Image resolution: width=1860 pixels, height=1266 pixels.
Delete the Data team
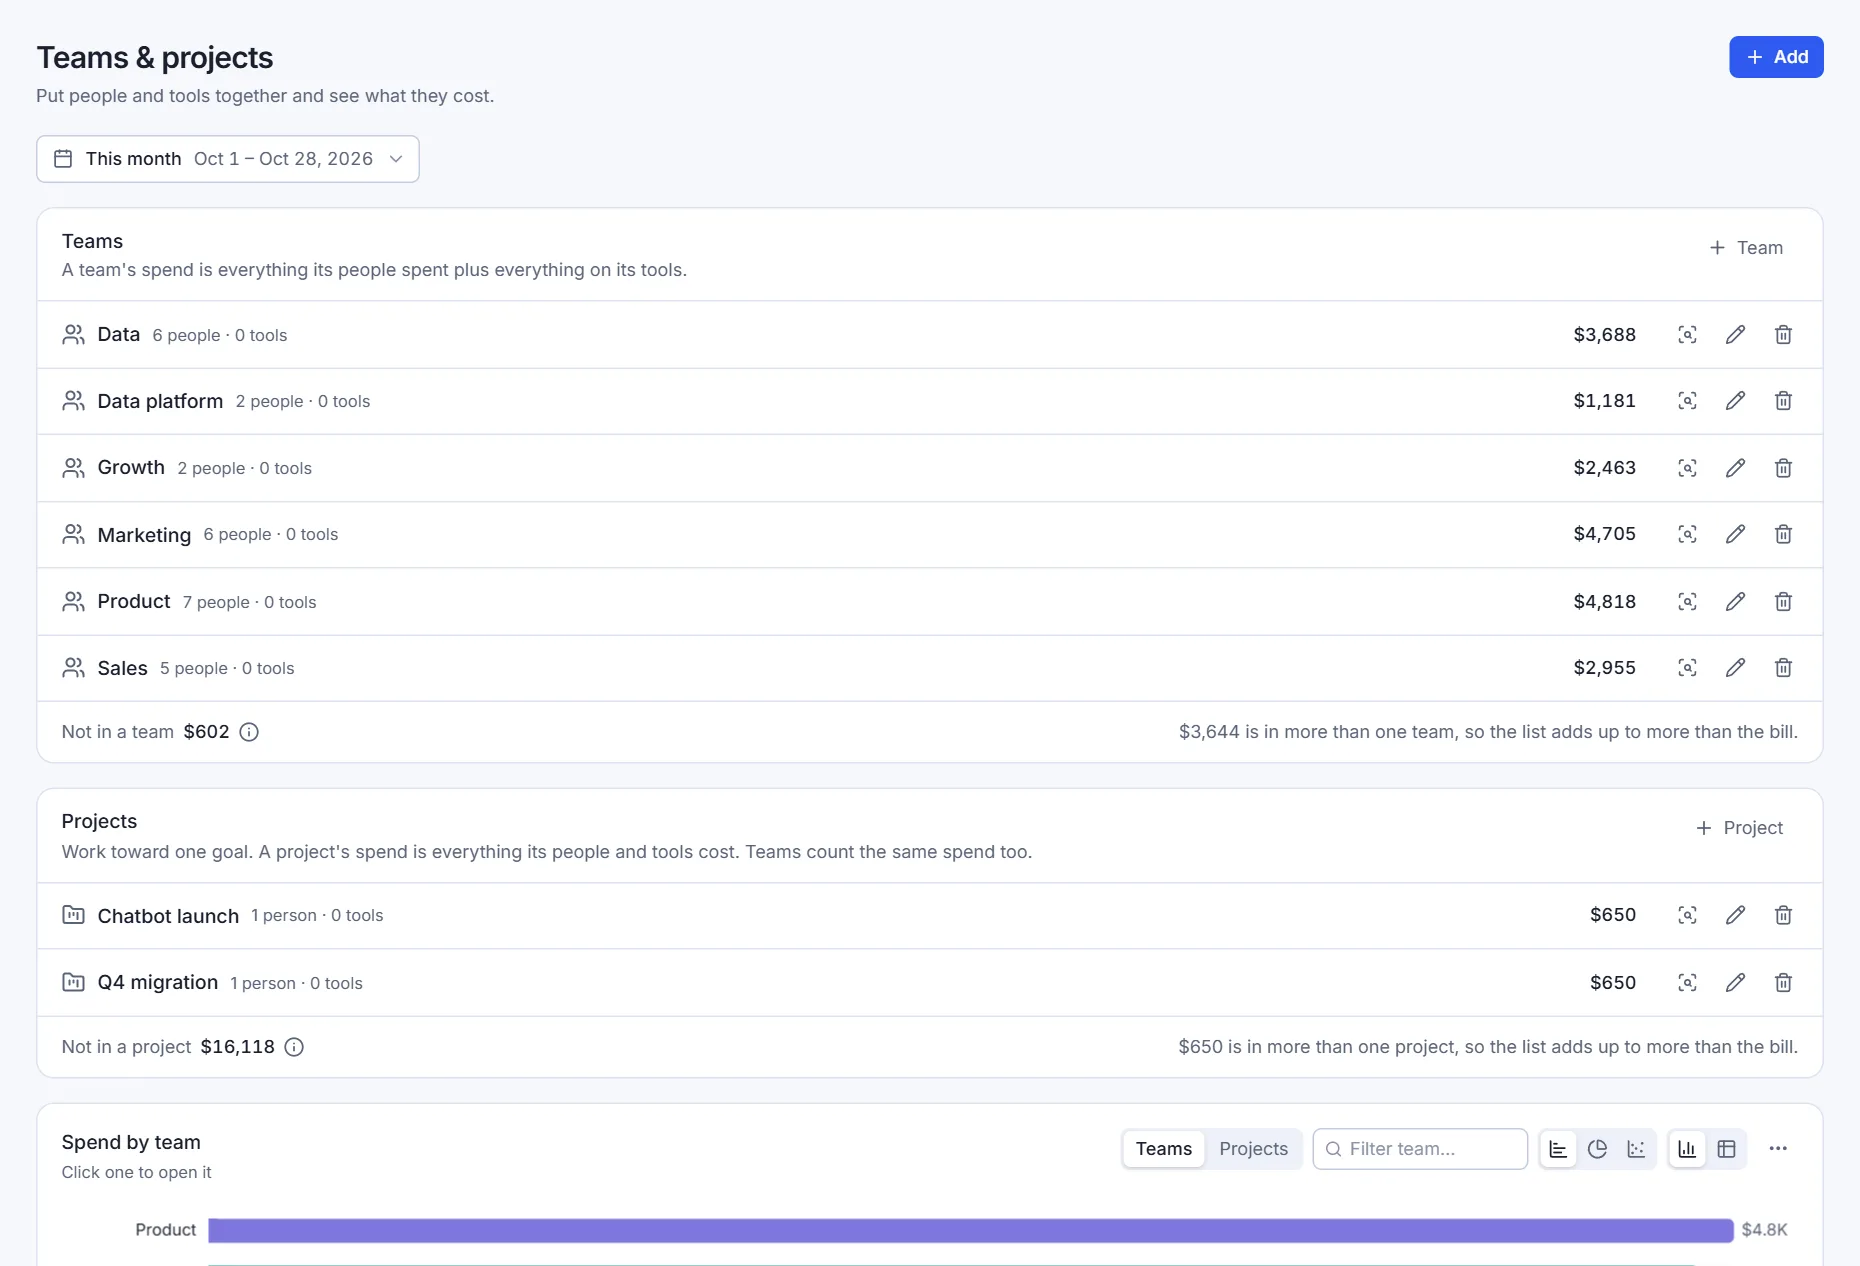coord(1783,335)
